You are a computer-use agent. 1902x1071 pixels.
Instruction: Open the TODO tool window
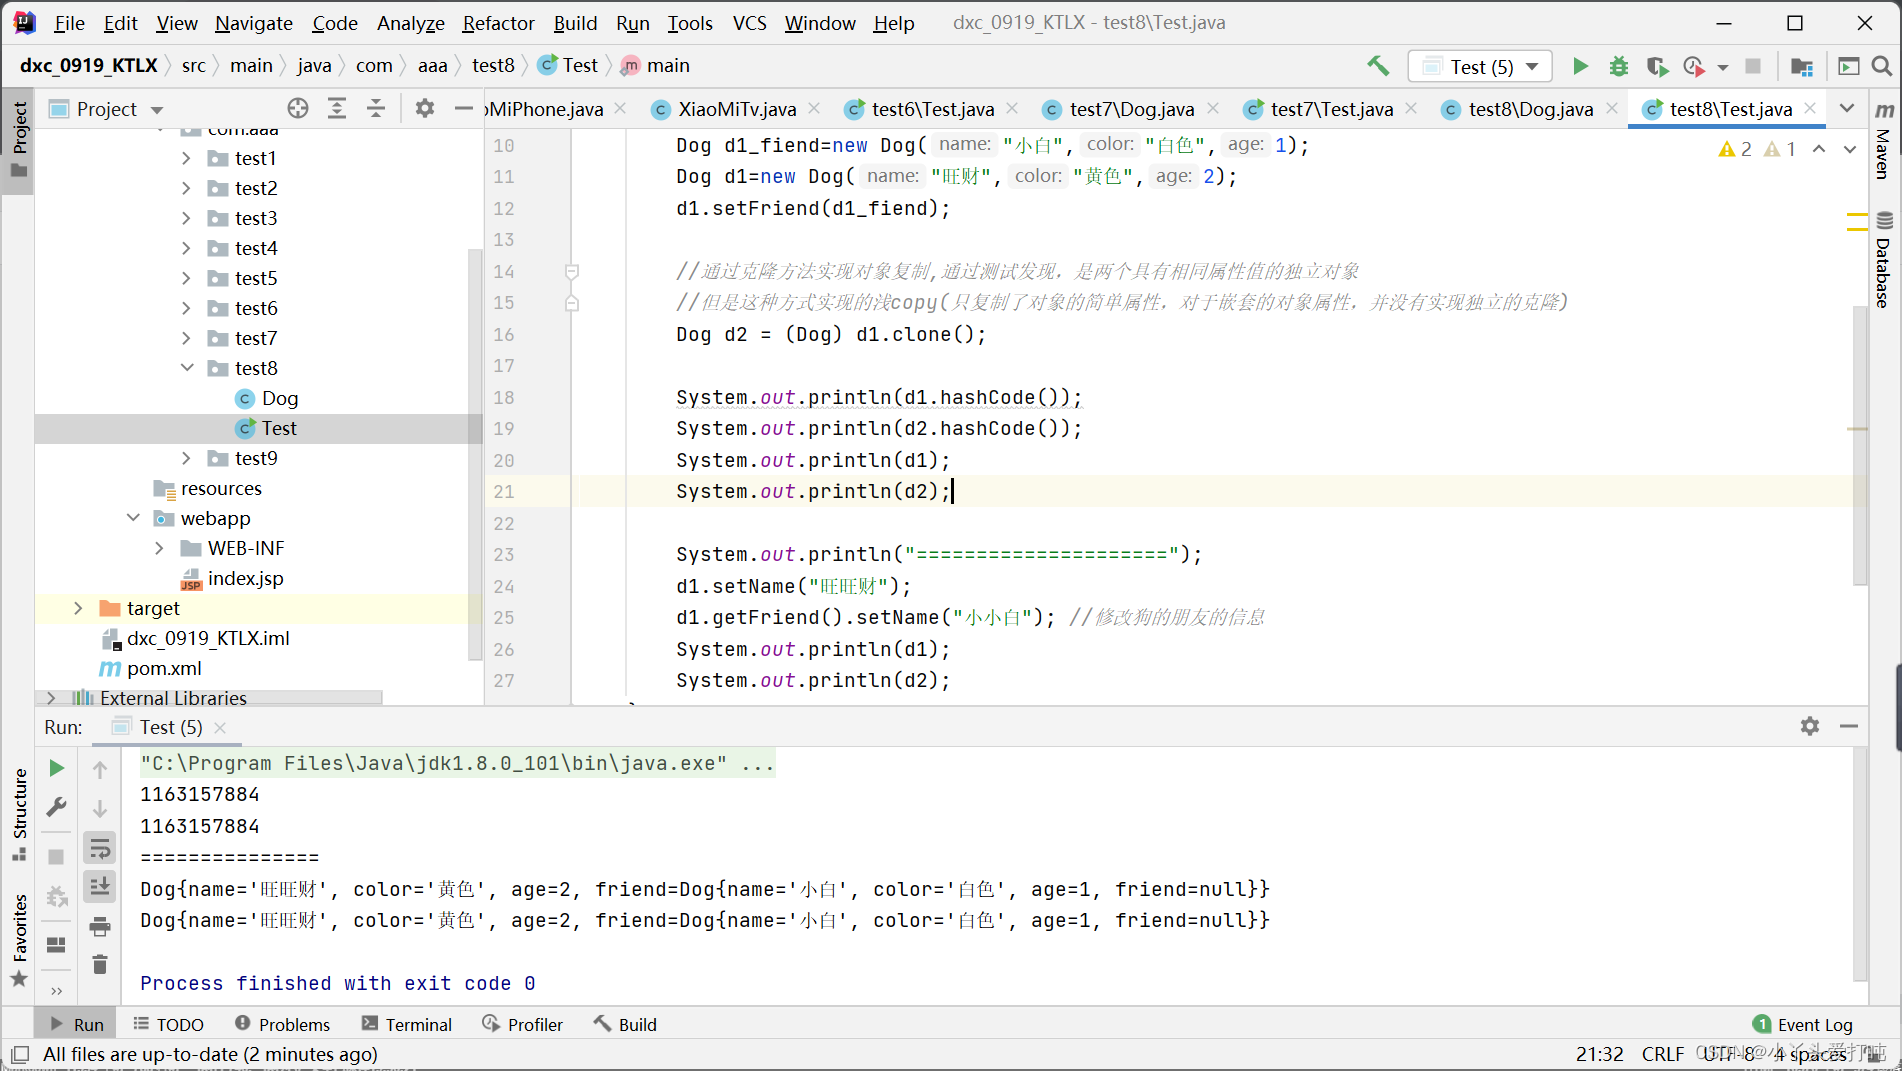click(168, 1024)
